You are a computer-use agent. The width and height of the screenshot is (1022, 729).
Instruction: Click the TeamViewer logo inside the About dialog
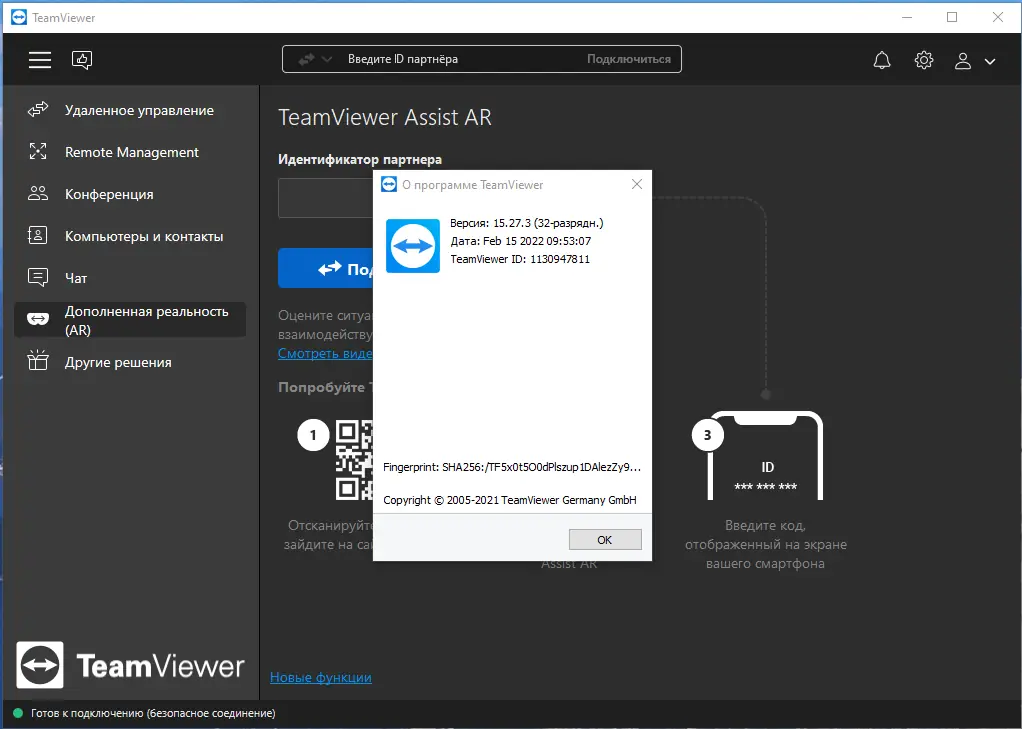[412, 245]
